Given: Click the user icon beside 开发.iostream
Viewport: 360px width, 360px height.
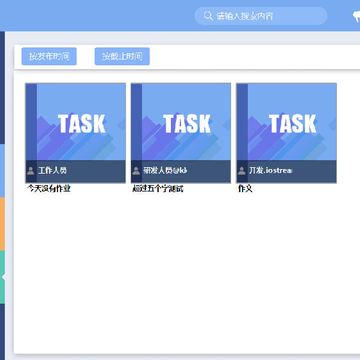Looking at the screenshot, I should pyautogui.click(x=242, y=171).
